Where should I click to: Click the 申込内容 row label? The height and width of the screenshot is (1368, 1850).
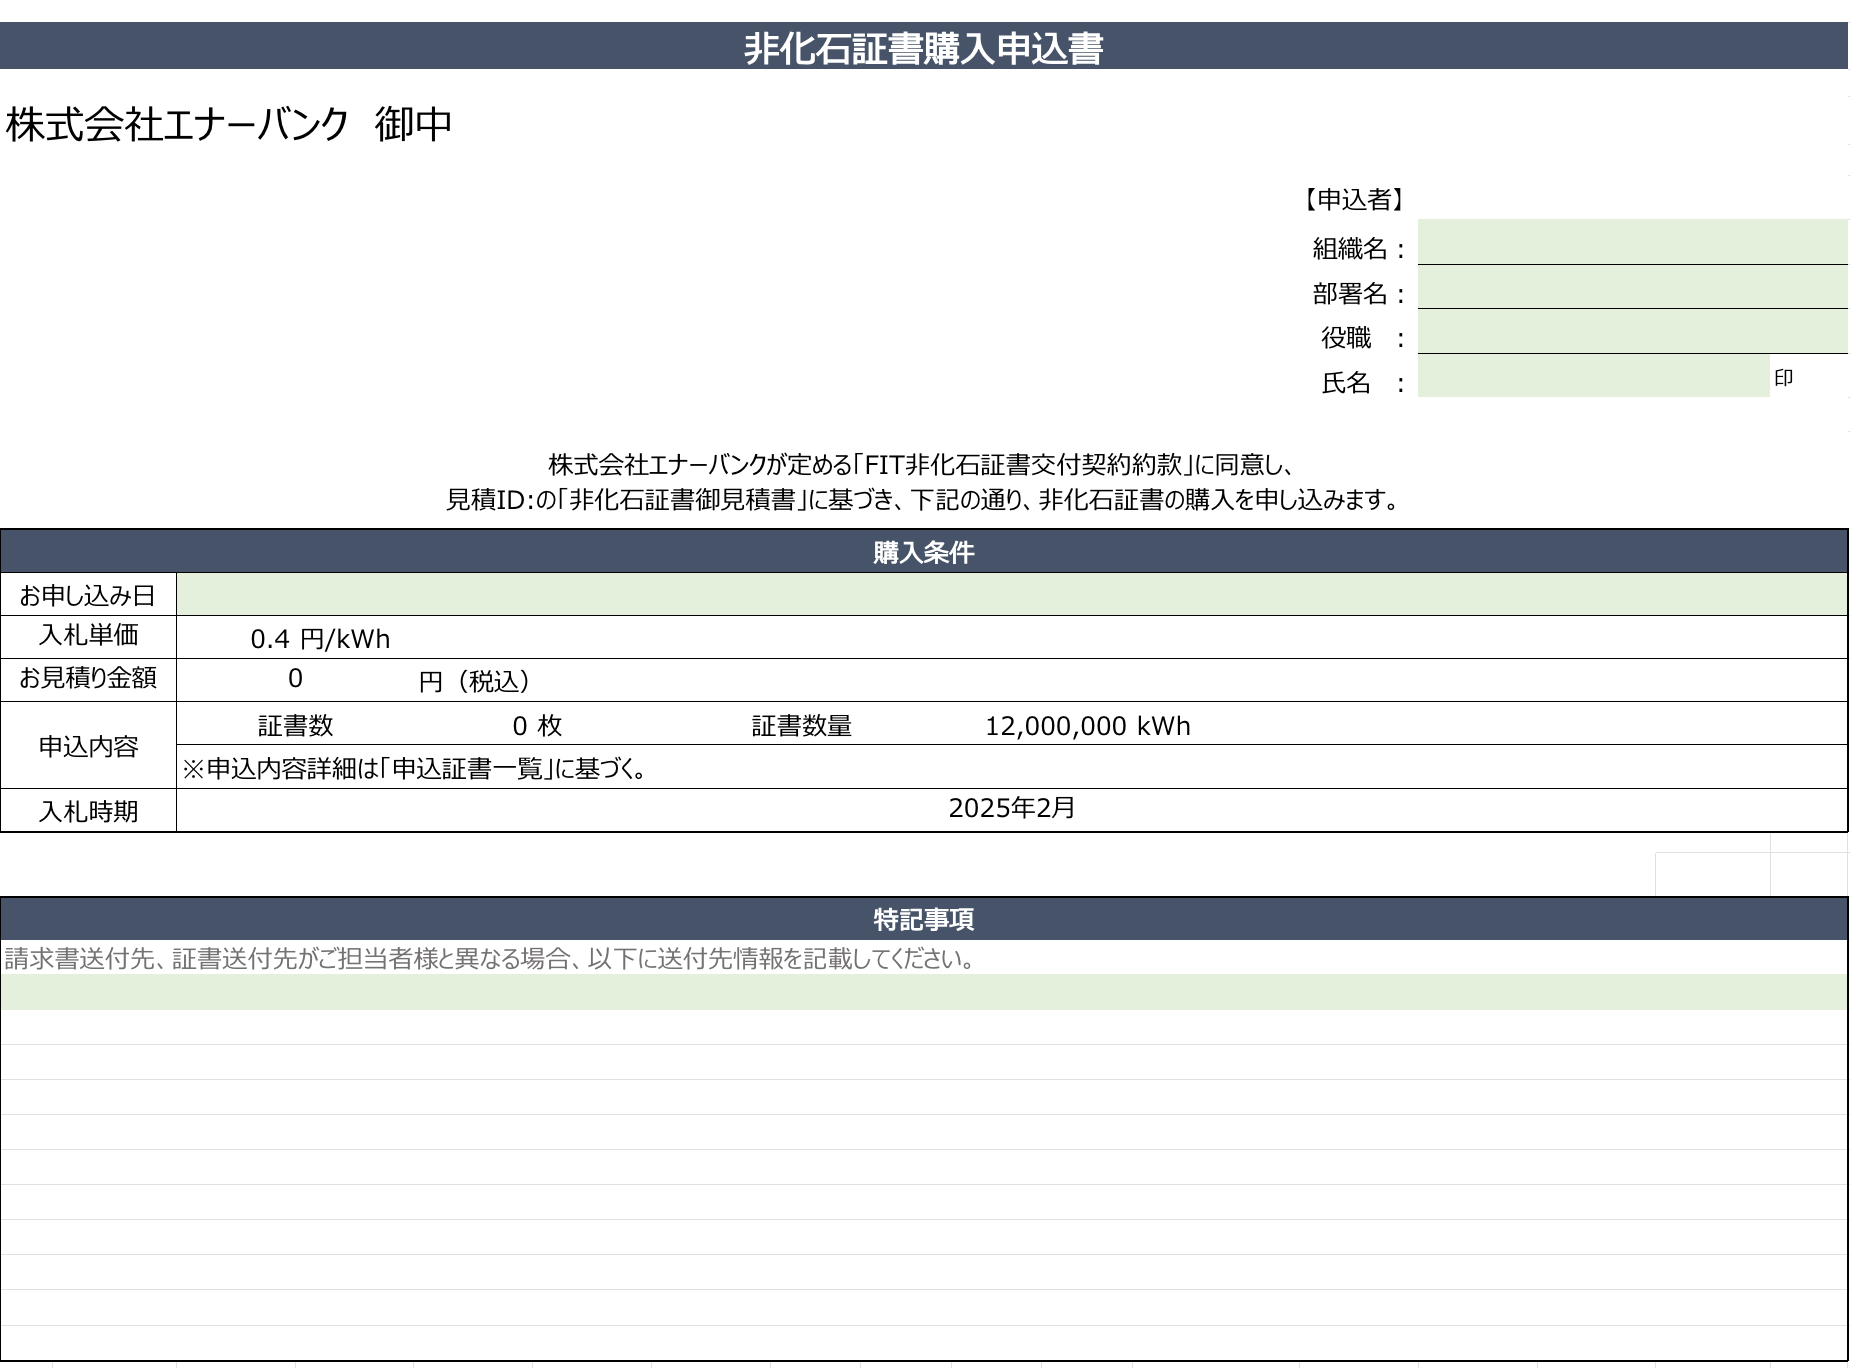(88, 746)
